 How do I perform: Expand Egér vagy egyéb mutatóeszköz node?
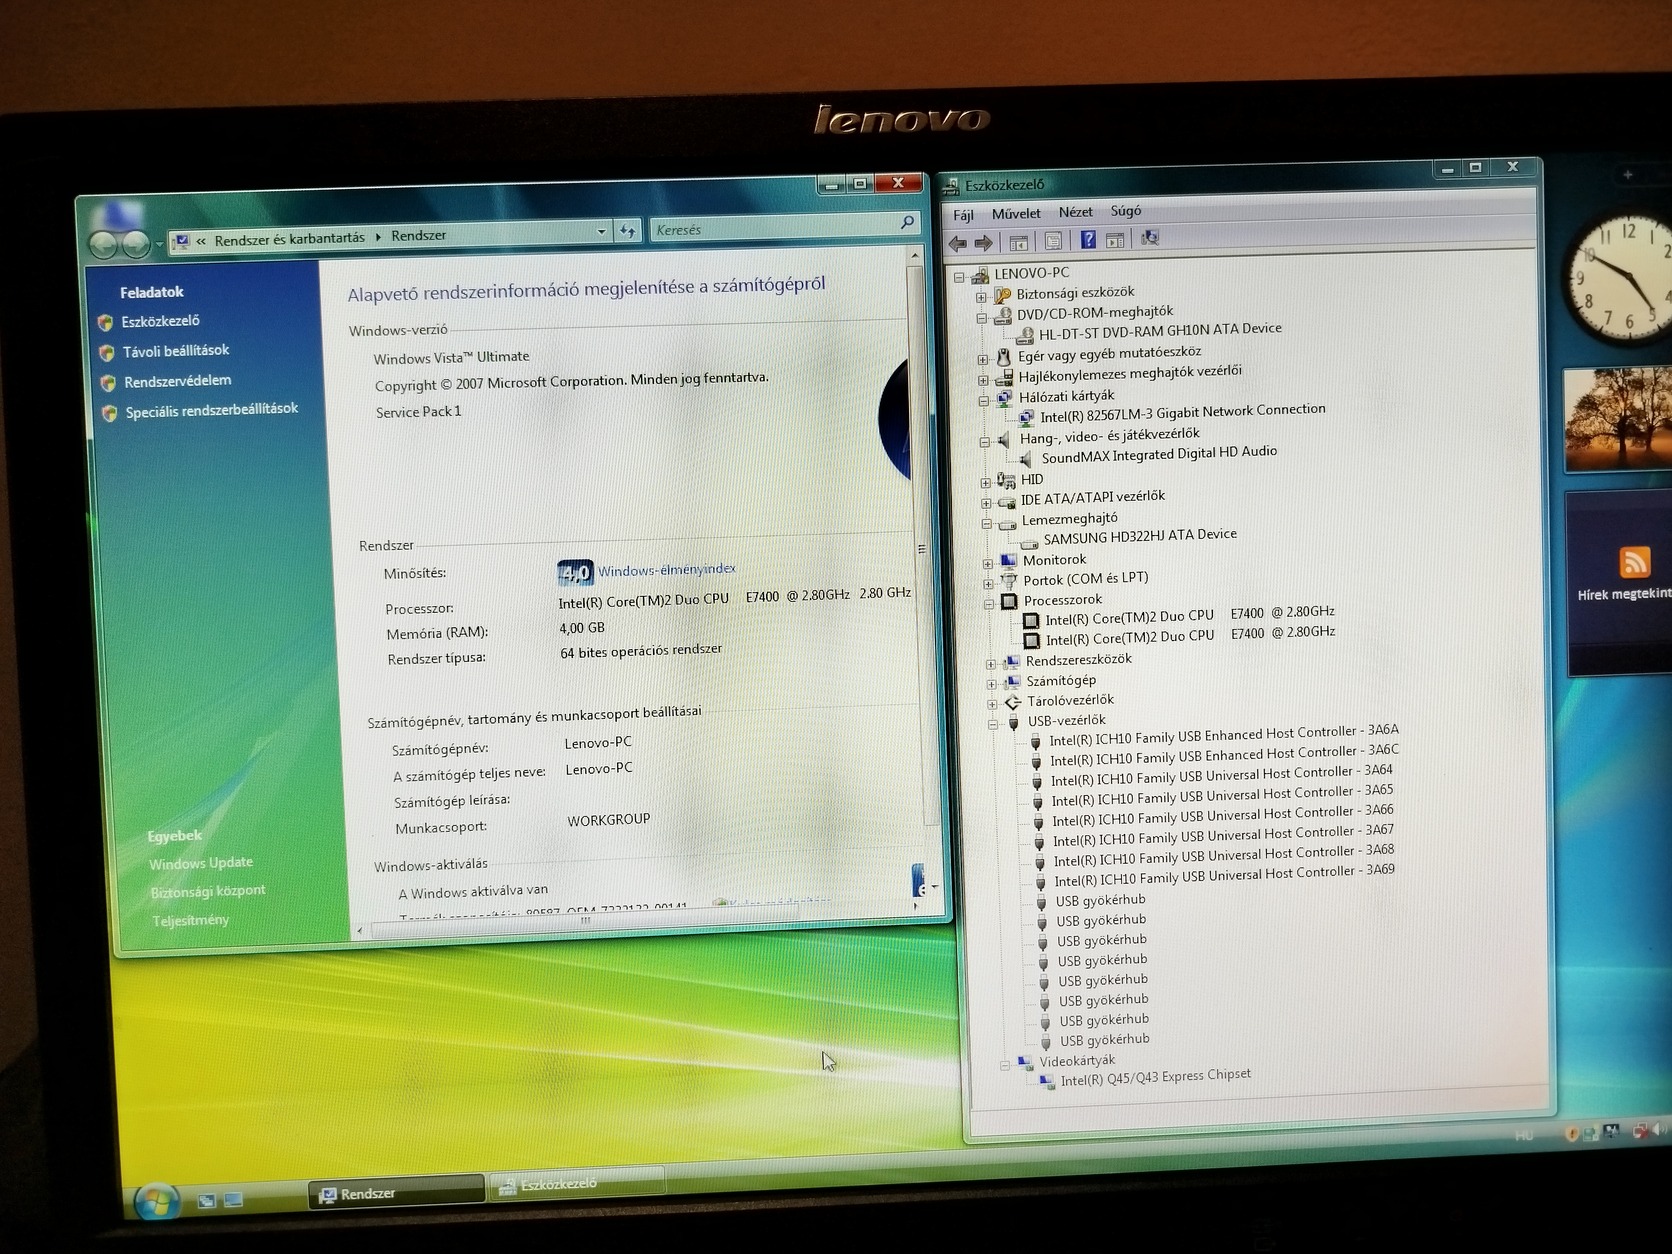(x=983, y=359)
